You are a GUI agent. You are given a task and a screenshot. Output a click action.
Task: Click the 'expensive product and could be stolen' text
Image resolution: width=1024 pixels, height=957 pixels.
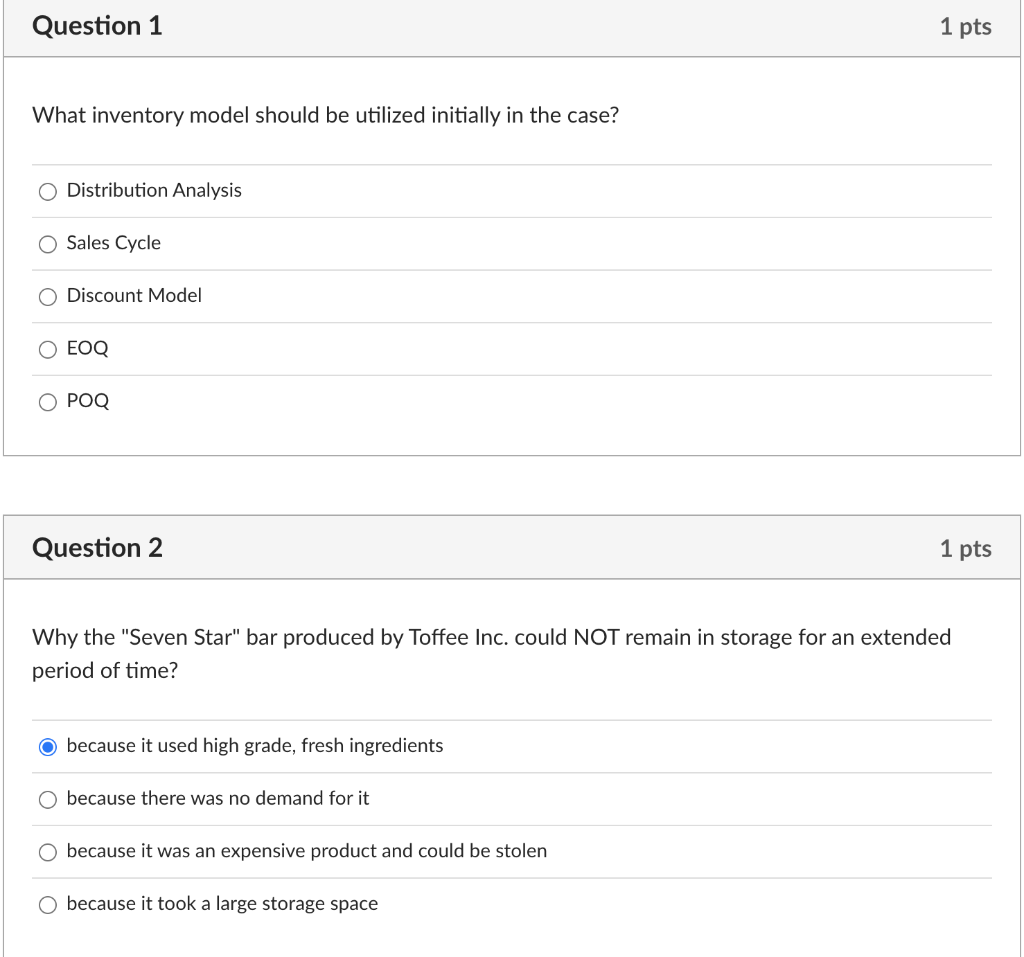click(307, 851)
